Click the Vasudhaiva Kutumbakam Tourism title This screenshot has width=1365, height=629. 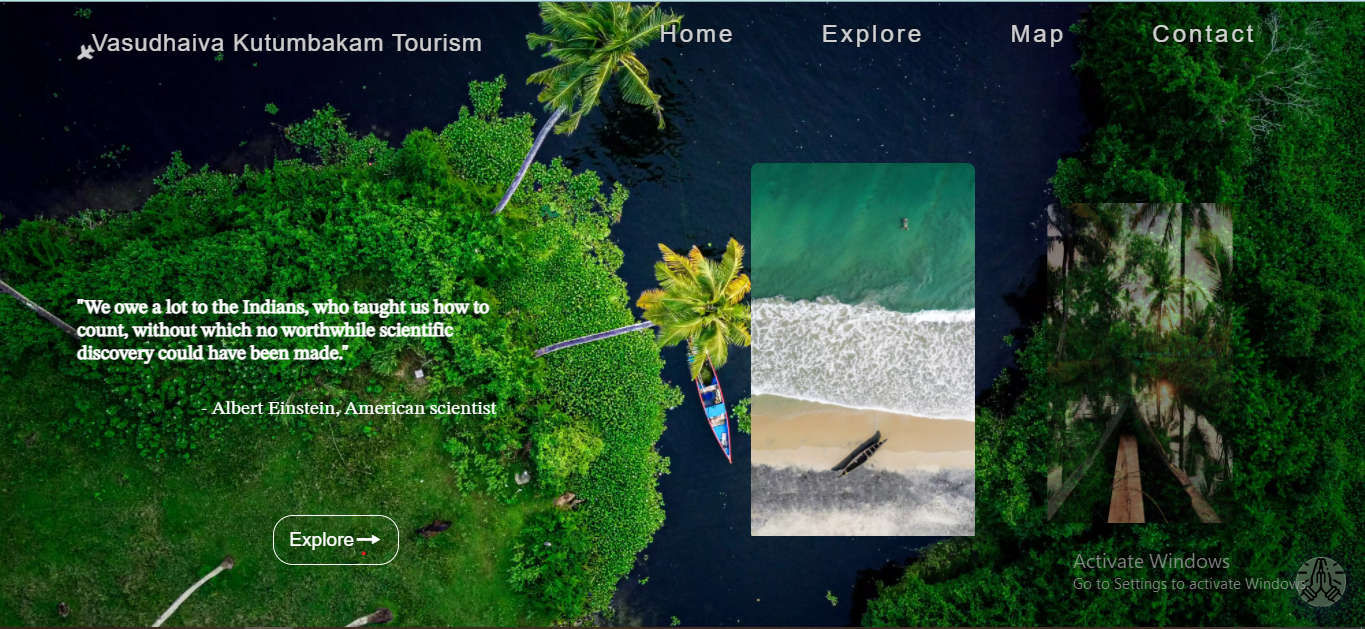[287, 43]
